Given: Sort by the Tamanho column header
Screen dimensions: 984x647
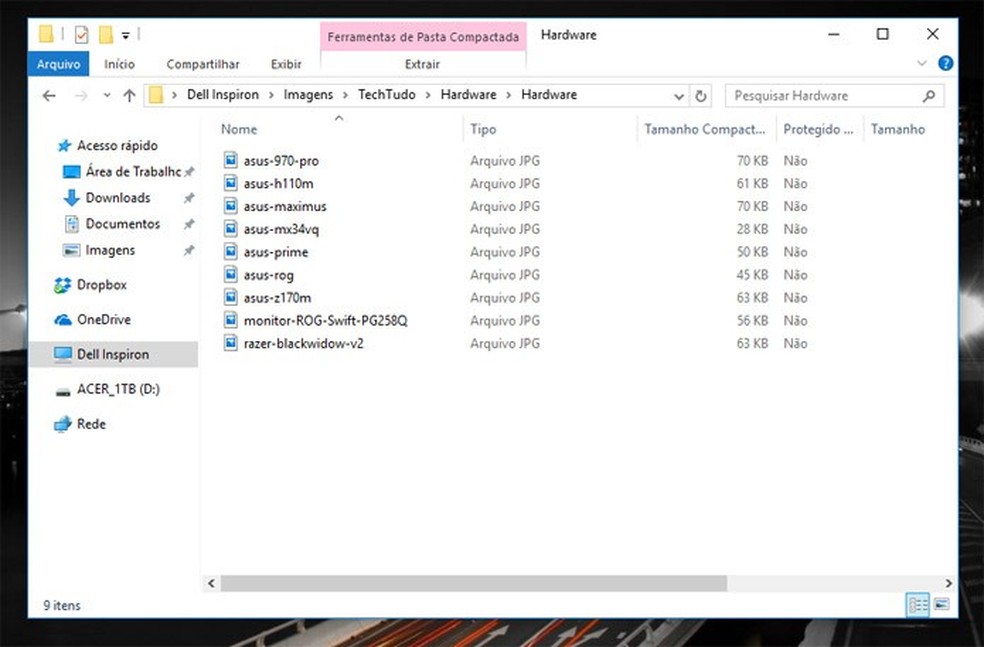Looking at the screenshot, I should [x=897, y=129].
